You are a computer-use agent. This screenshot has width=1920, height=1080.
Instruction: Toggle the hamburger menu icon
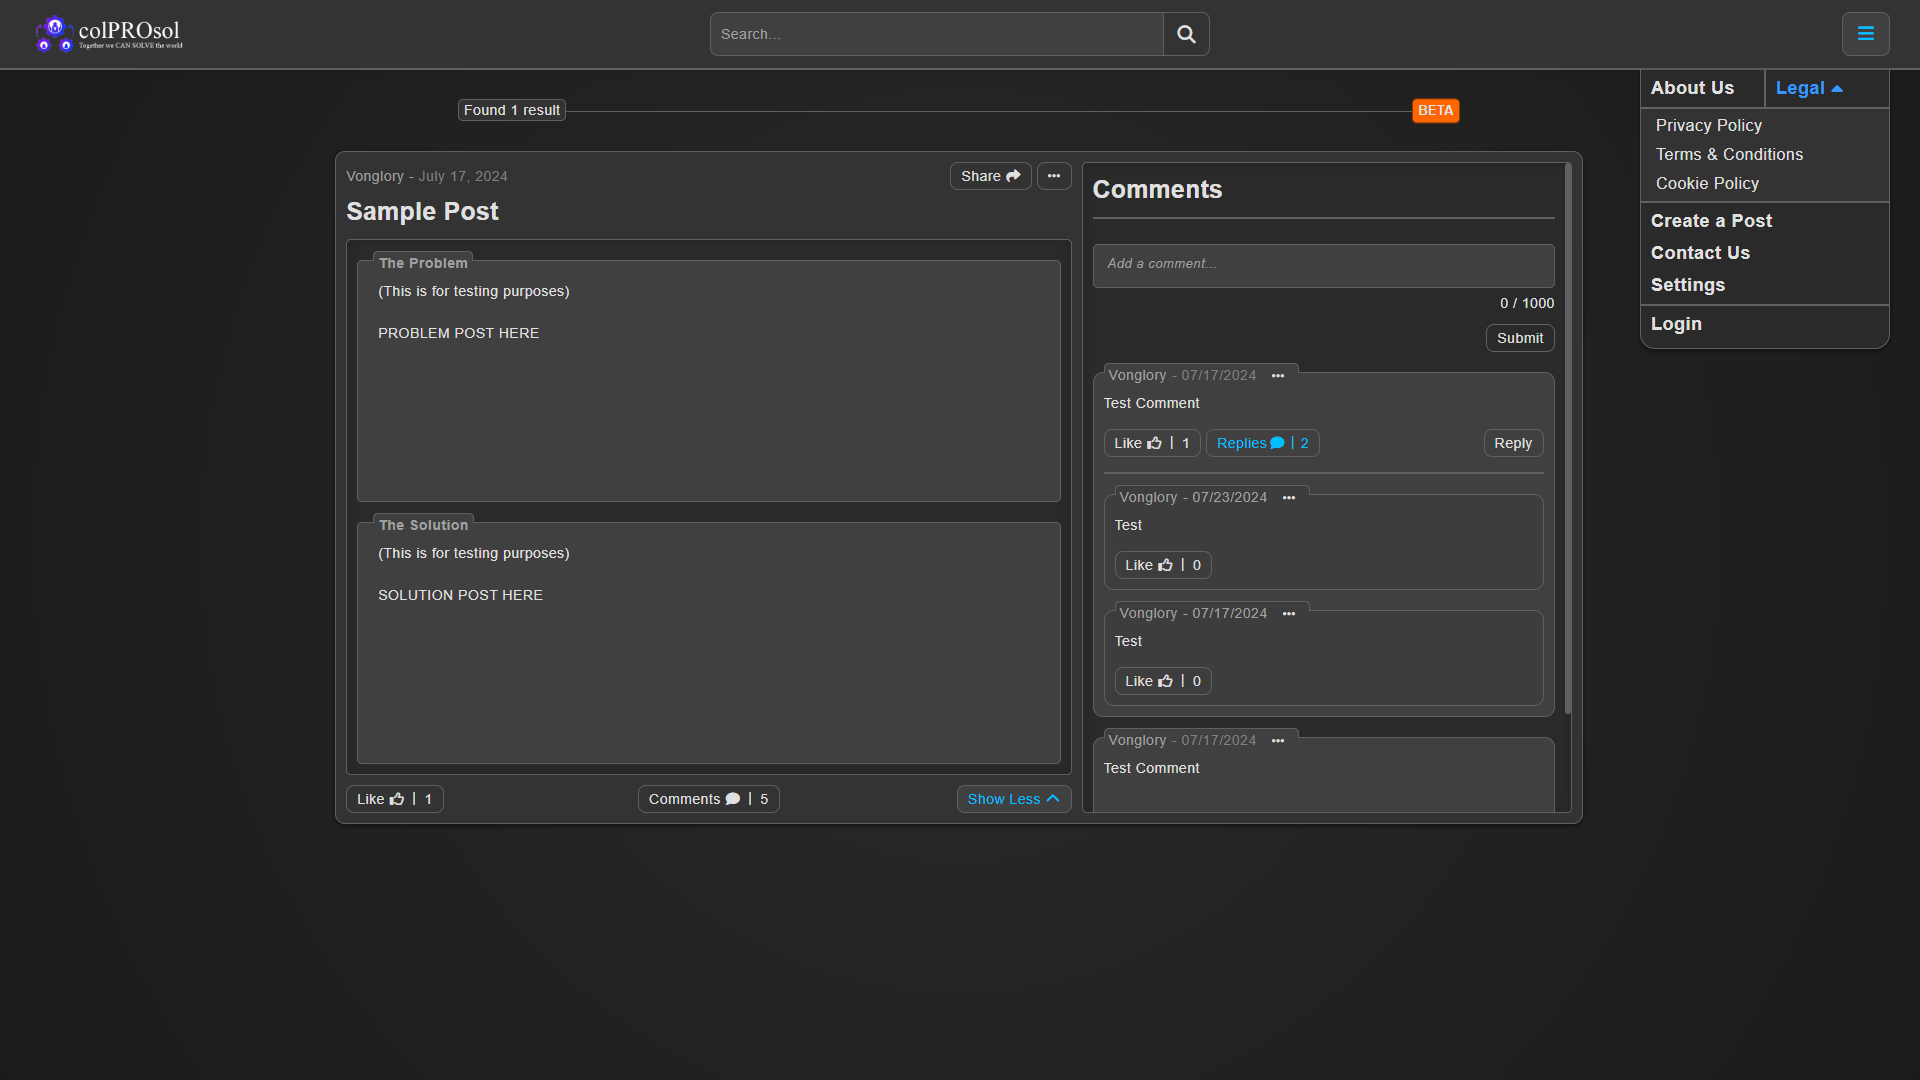coord(1865,34)
